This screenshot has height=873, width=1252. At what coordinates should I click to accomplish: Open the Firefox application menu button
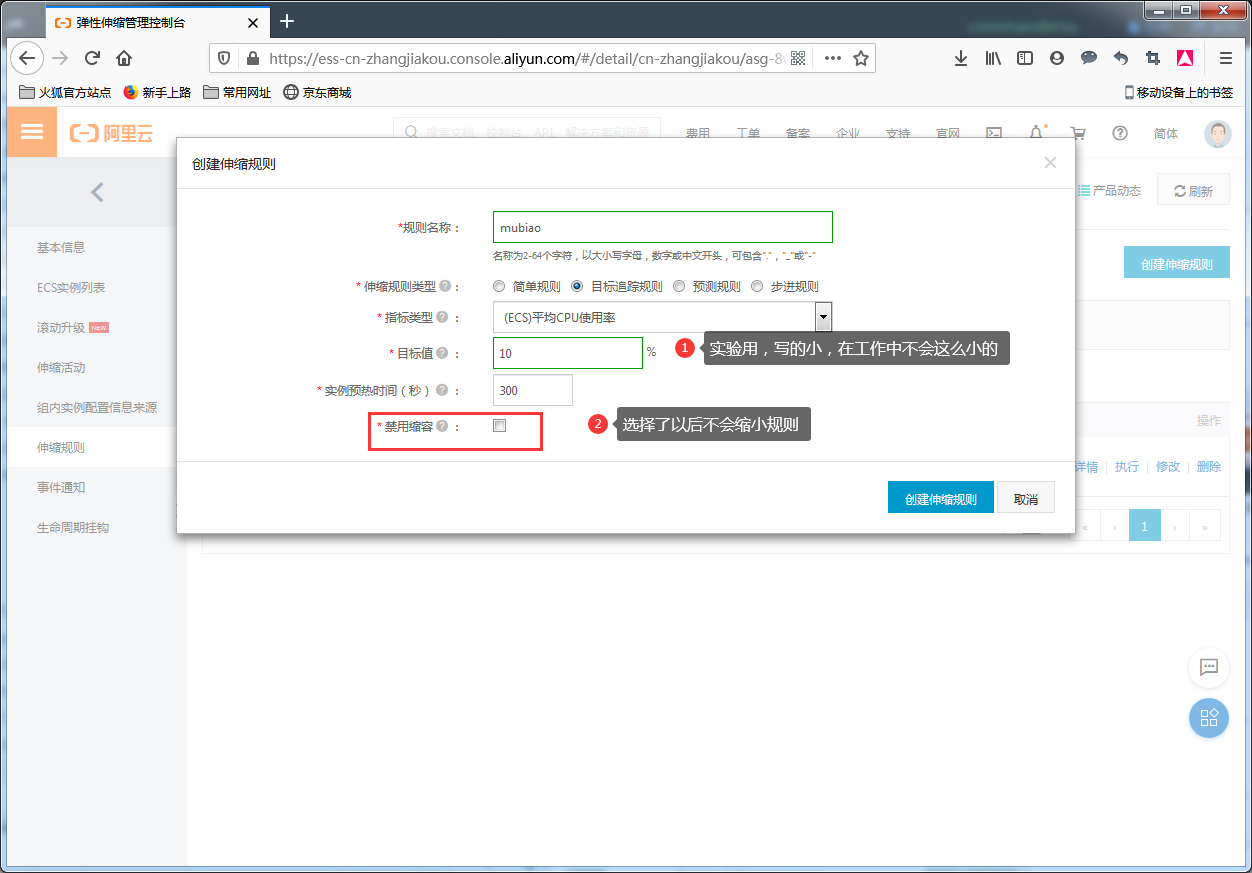pos(1225,58)
